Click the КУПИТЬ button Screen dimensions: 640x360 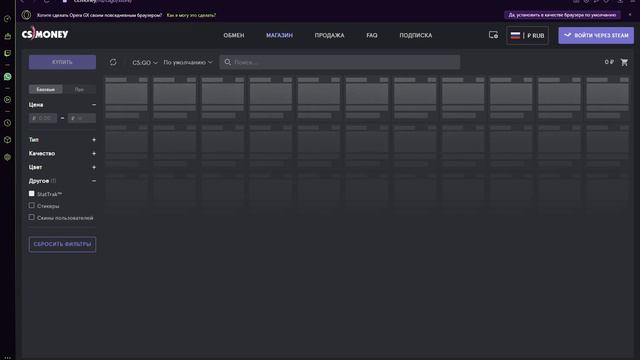(x=62, y=62)
